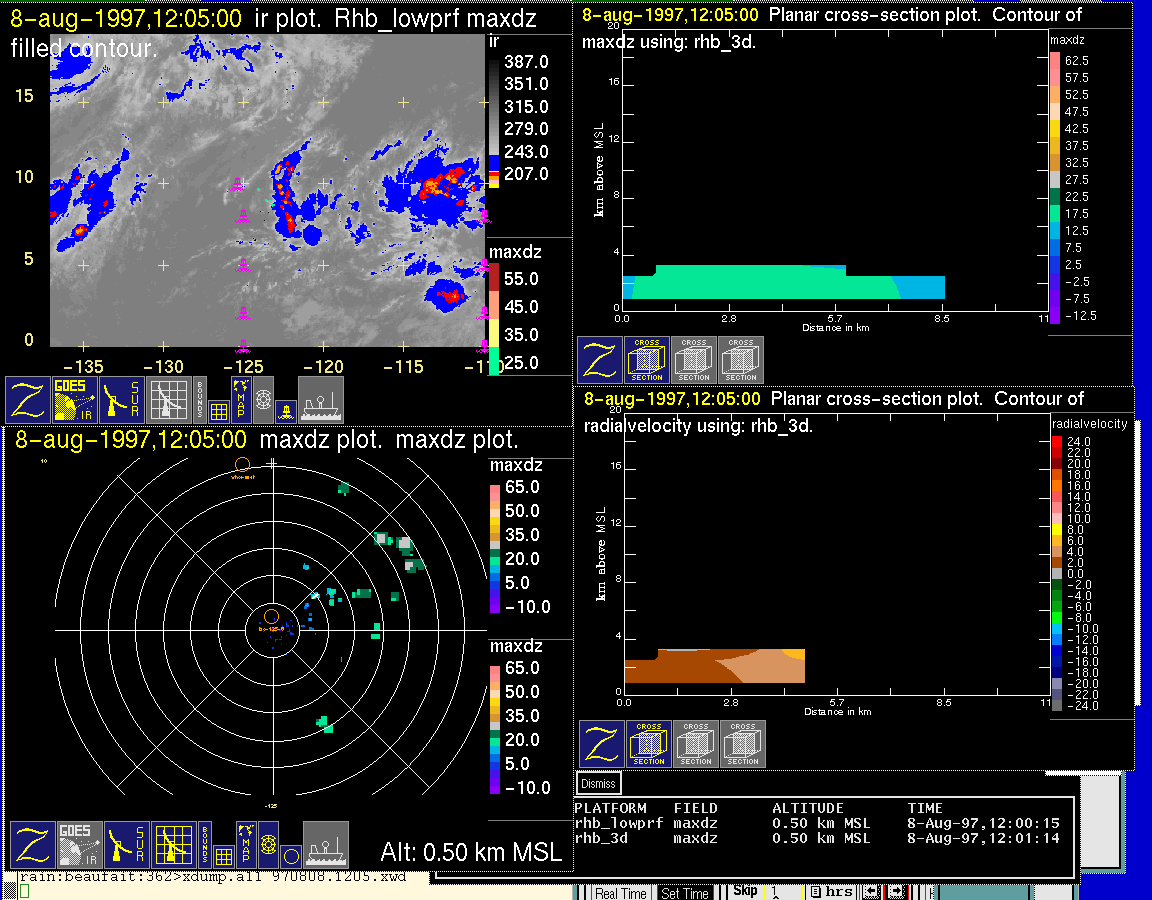Click the gray GOES IR icon under maxdz plot
Image resolution: width=1152 pixels, height=900 pixels.
[x=80, y=844]
